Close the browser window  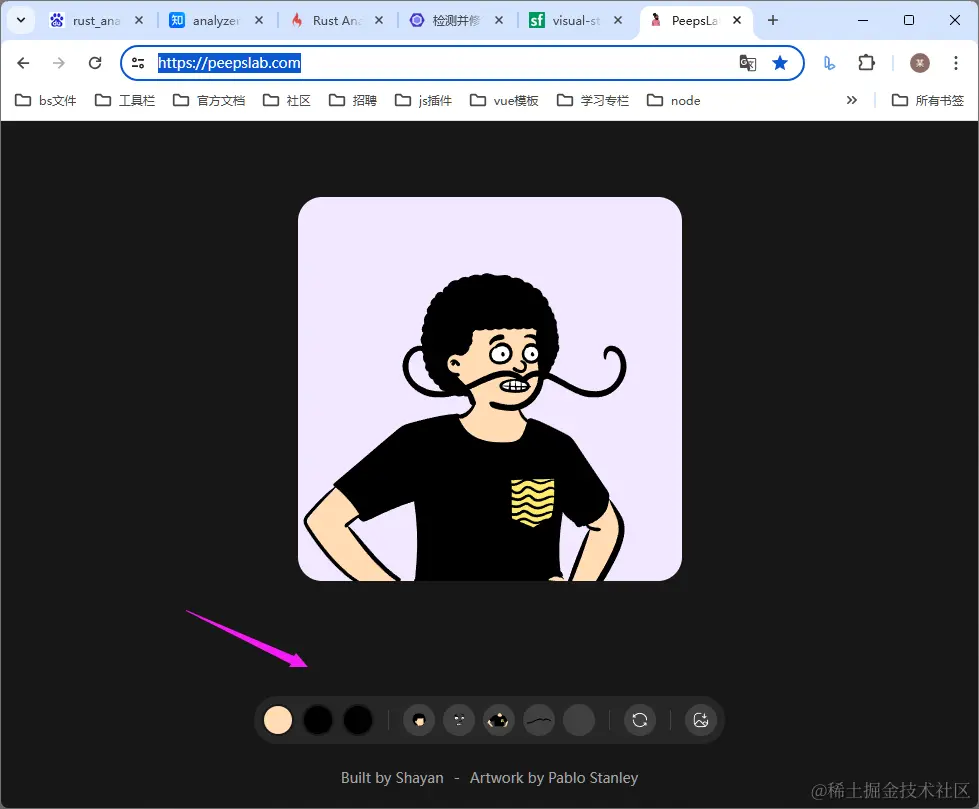pos(955,21)
